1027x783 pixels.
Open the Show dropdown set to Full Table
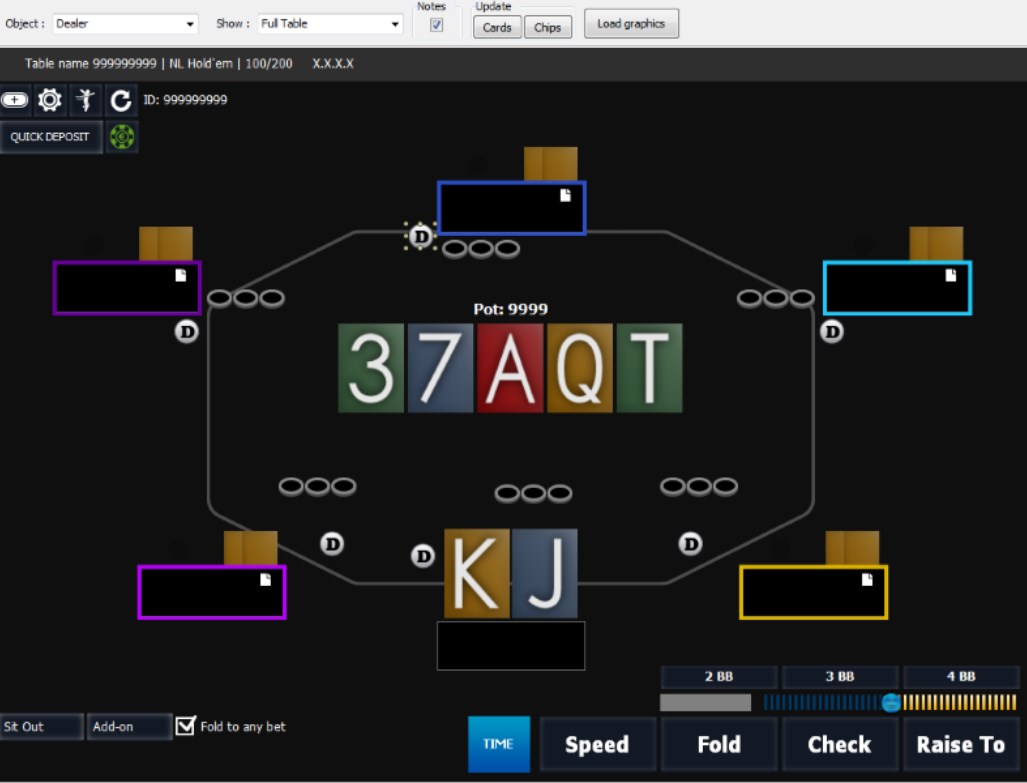[x=330, y=24]
